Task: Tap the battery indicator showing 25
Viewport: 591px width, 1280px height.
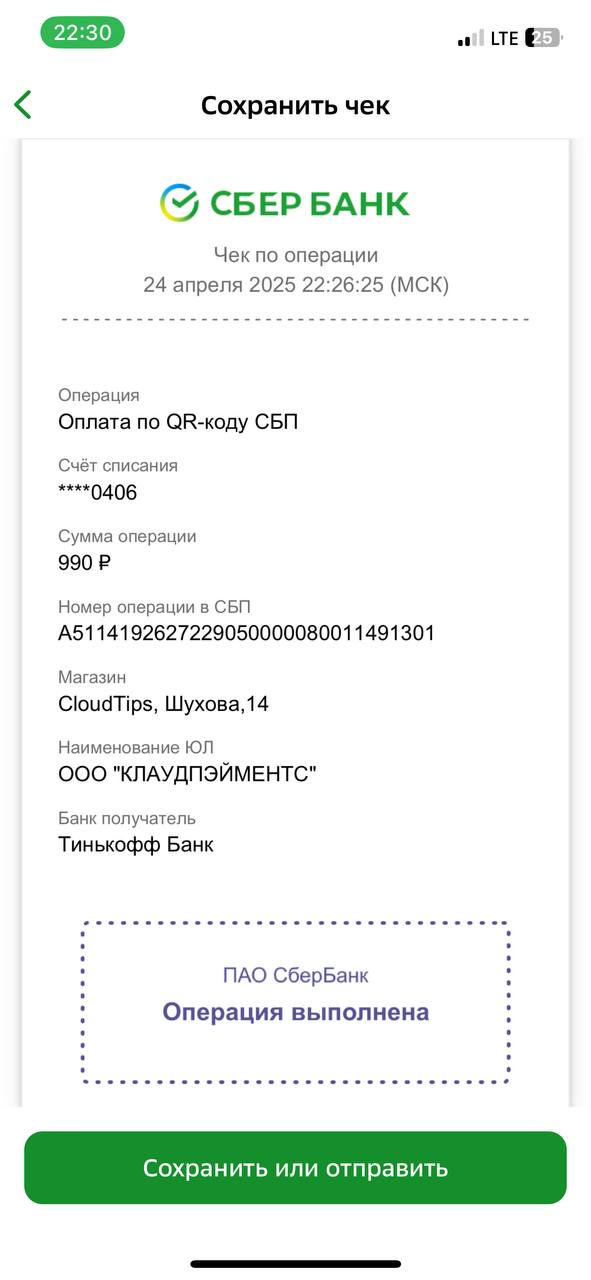Action: point(544,38)
